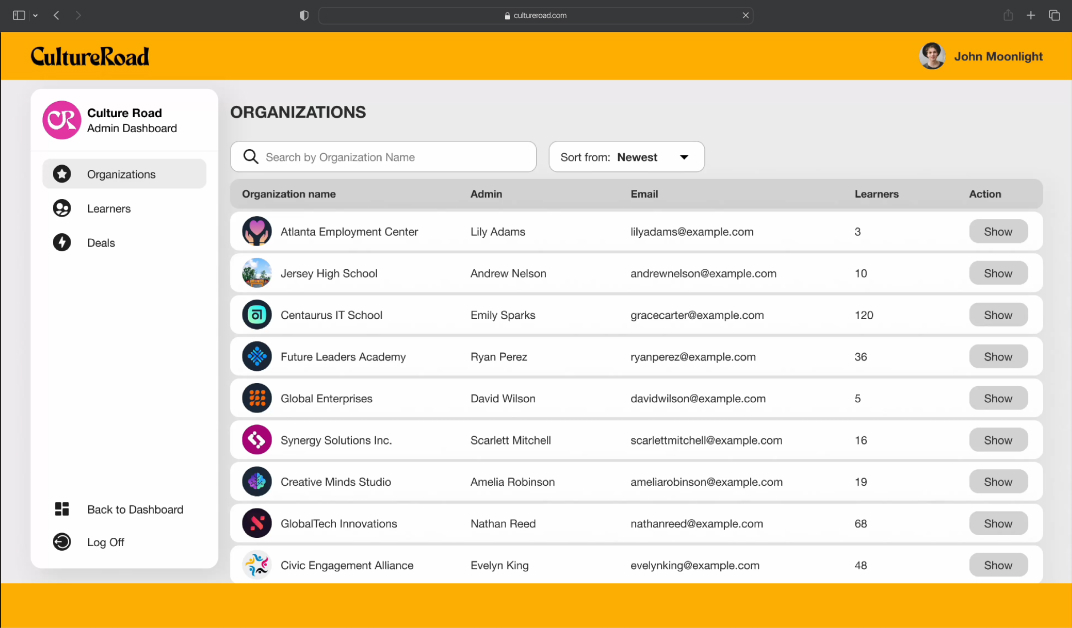Click the browser forward arrow
The width and height of the screenshot is (1072, 628).
point(78,15)
